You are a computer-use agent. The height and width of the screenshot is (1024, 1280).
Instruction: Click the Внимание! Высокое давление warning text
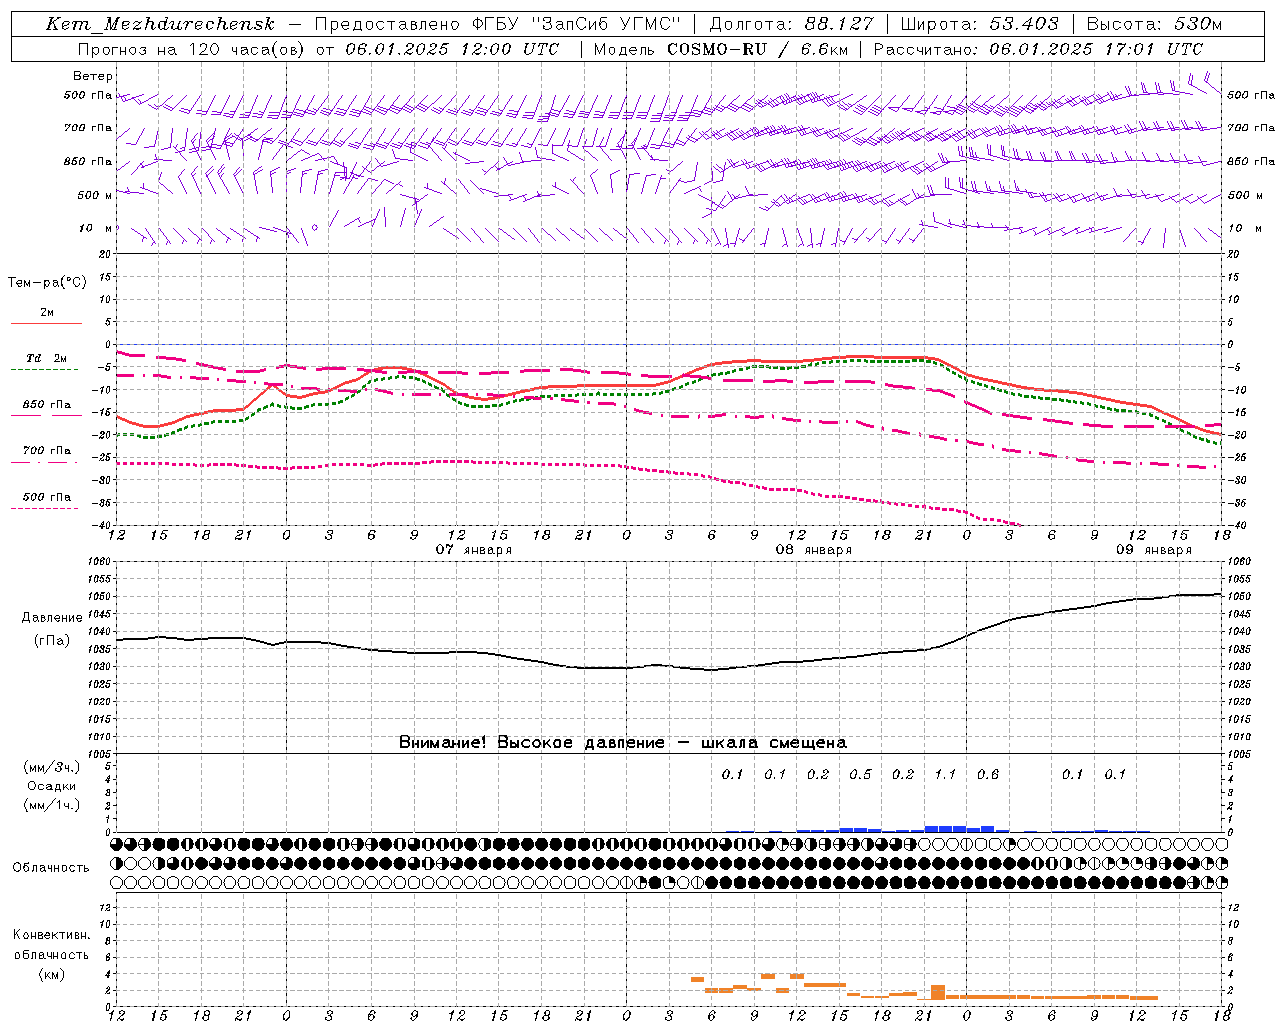point(622,743)
